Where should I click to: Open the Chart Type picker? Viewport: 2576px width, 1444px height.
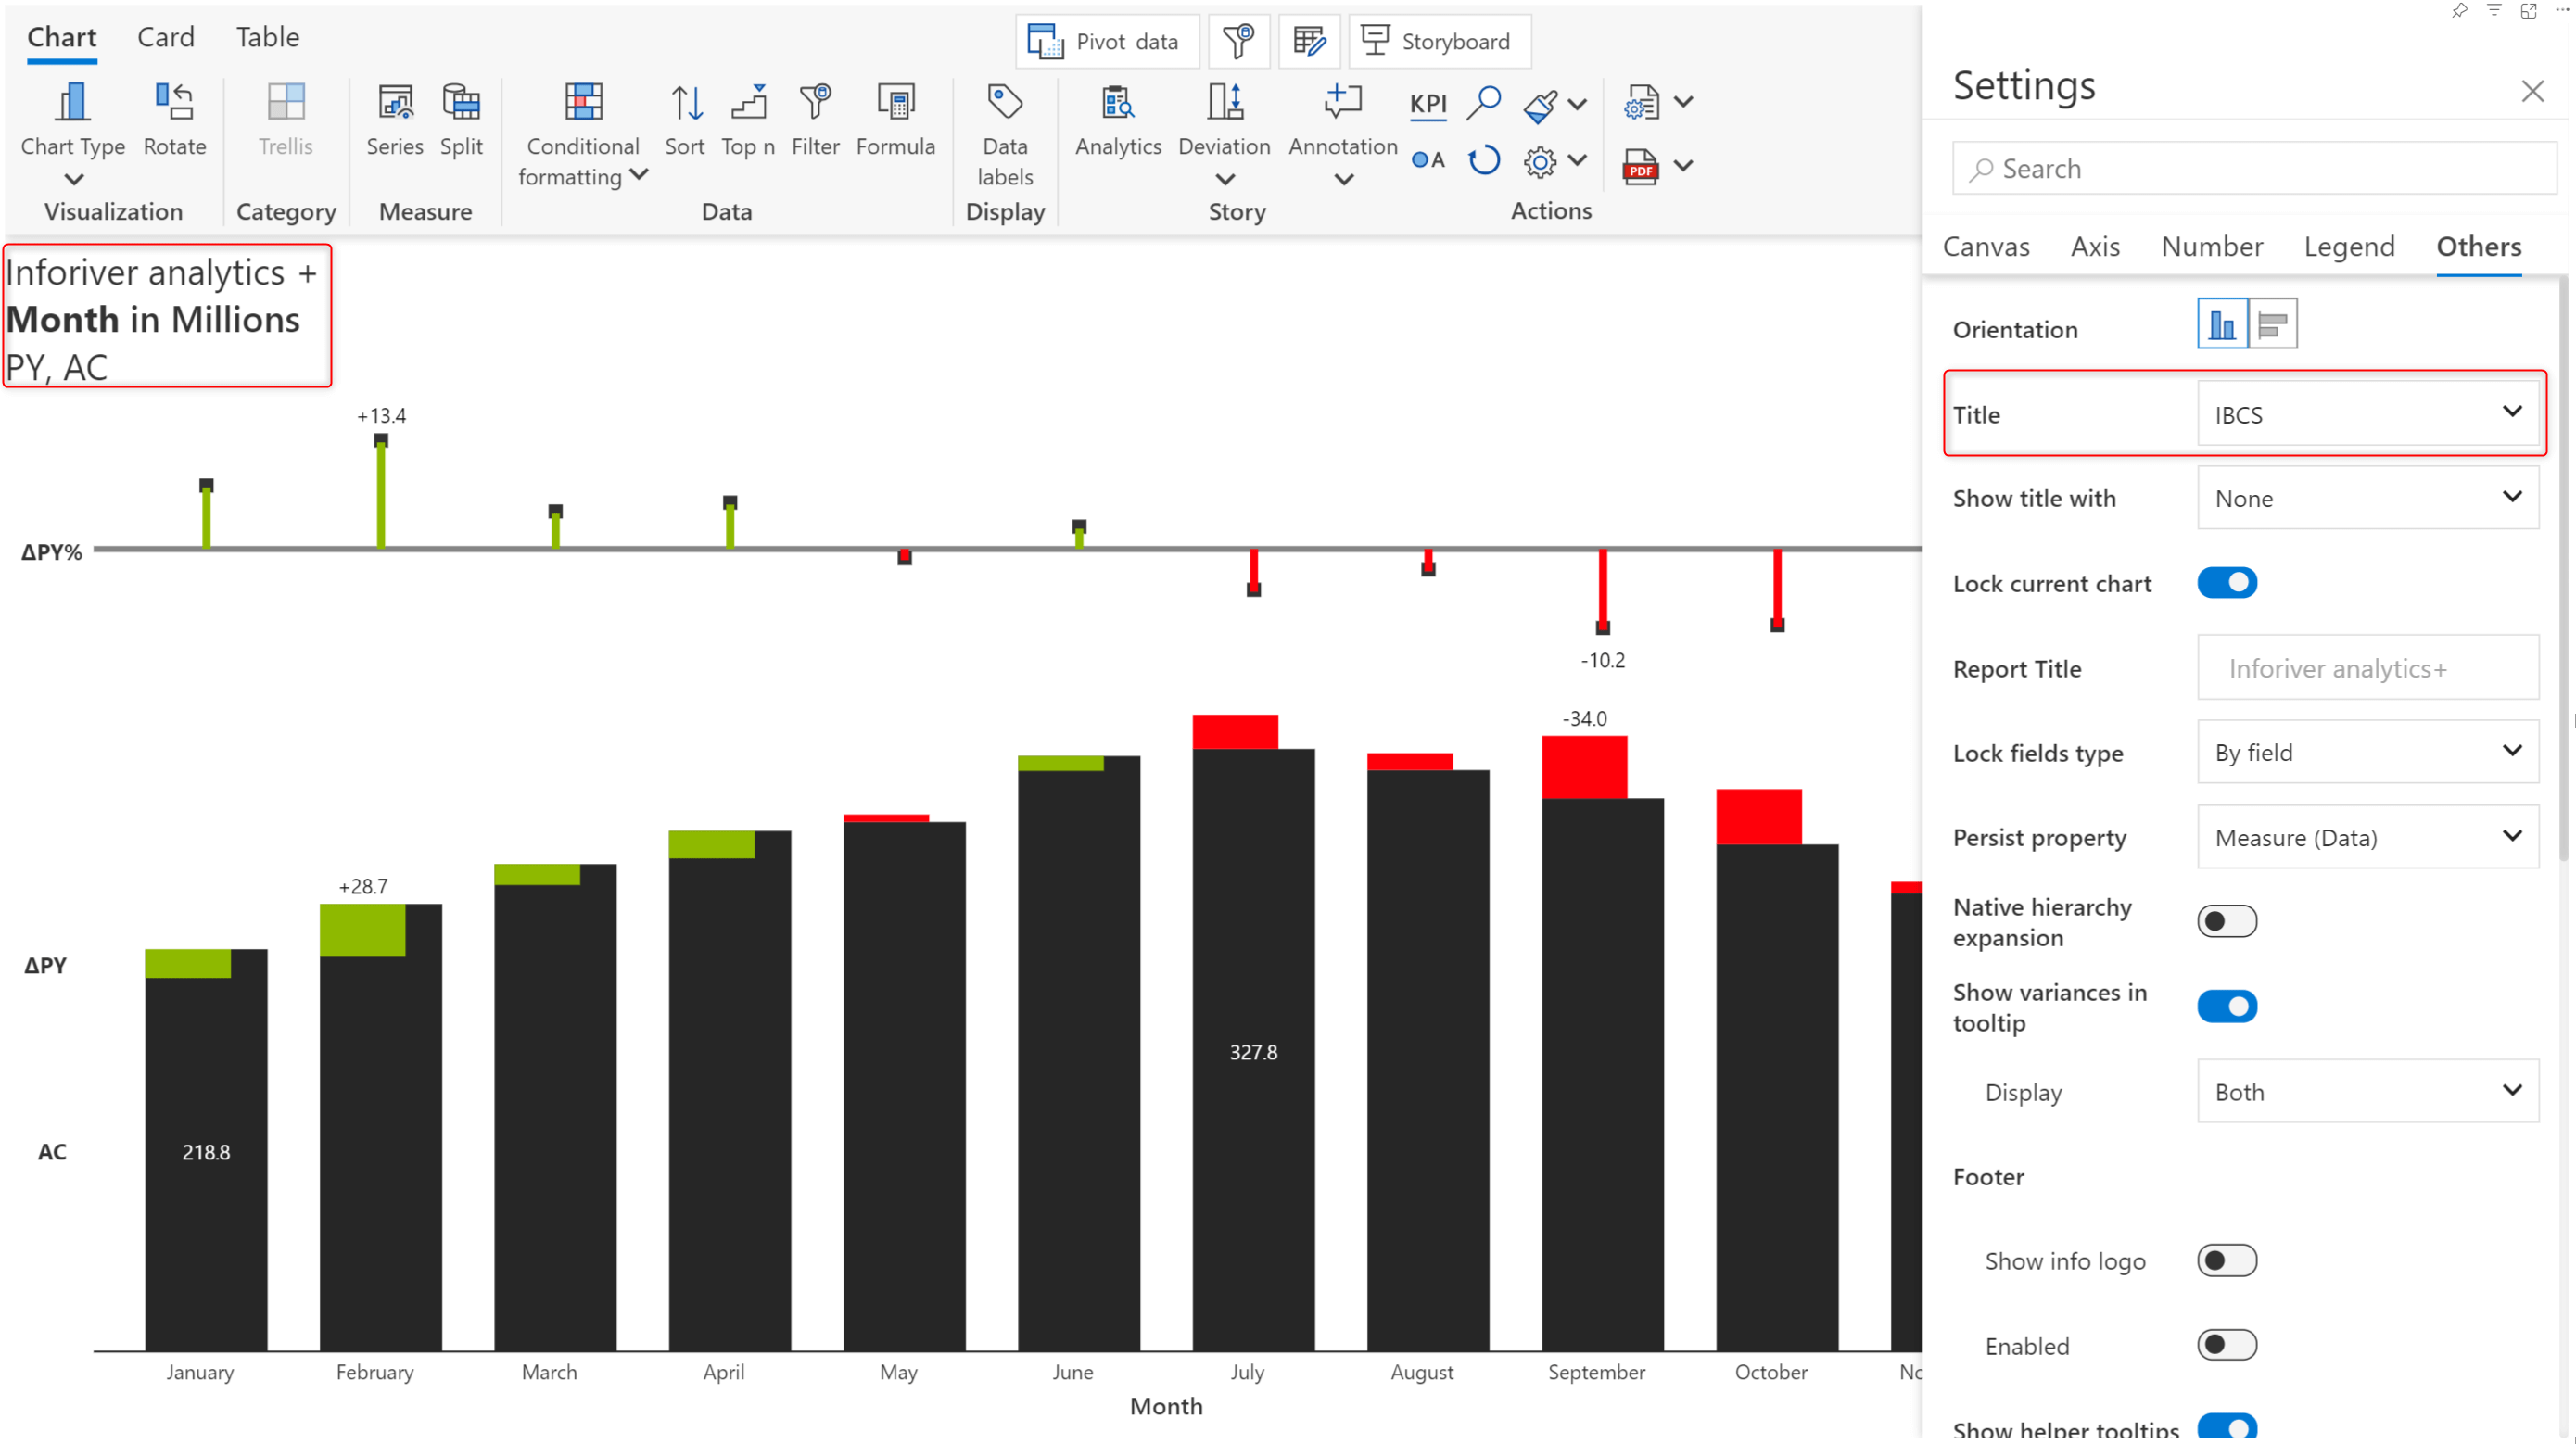[x=72, y=133]
